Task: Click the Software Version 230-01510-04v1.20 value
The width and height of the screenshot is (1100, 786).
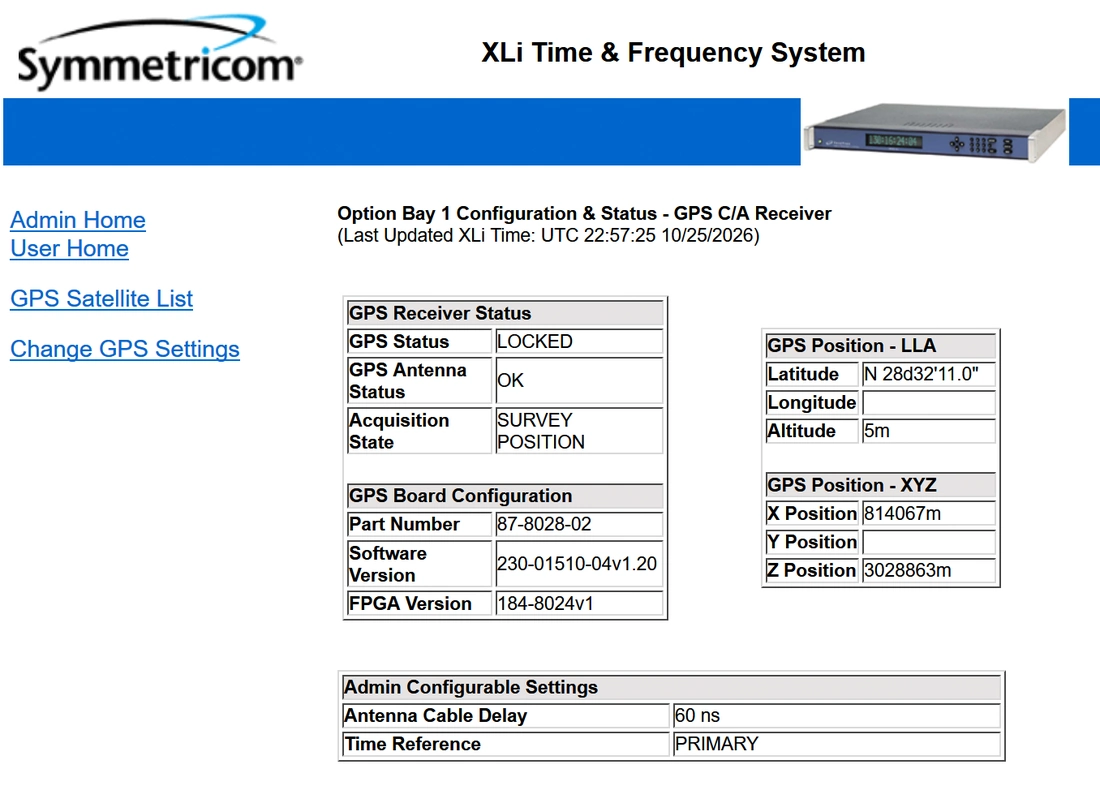Action: [579, 564]
